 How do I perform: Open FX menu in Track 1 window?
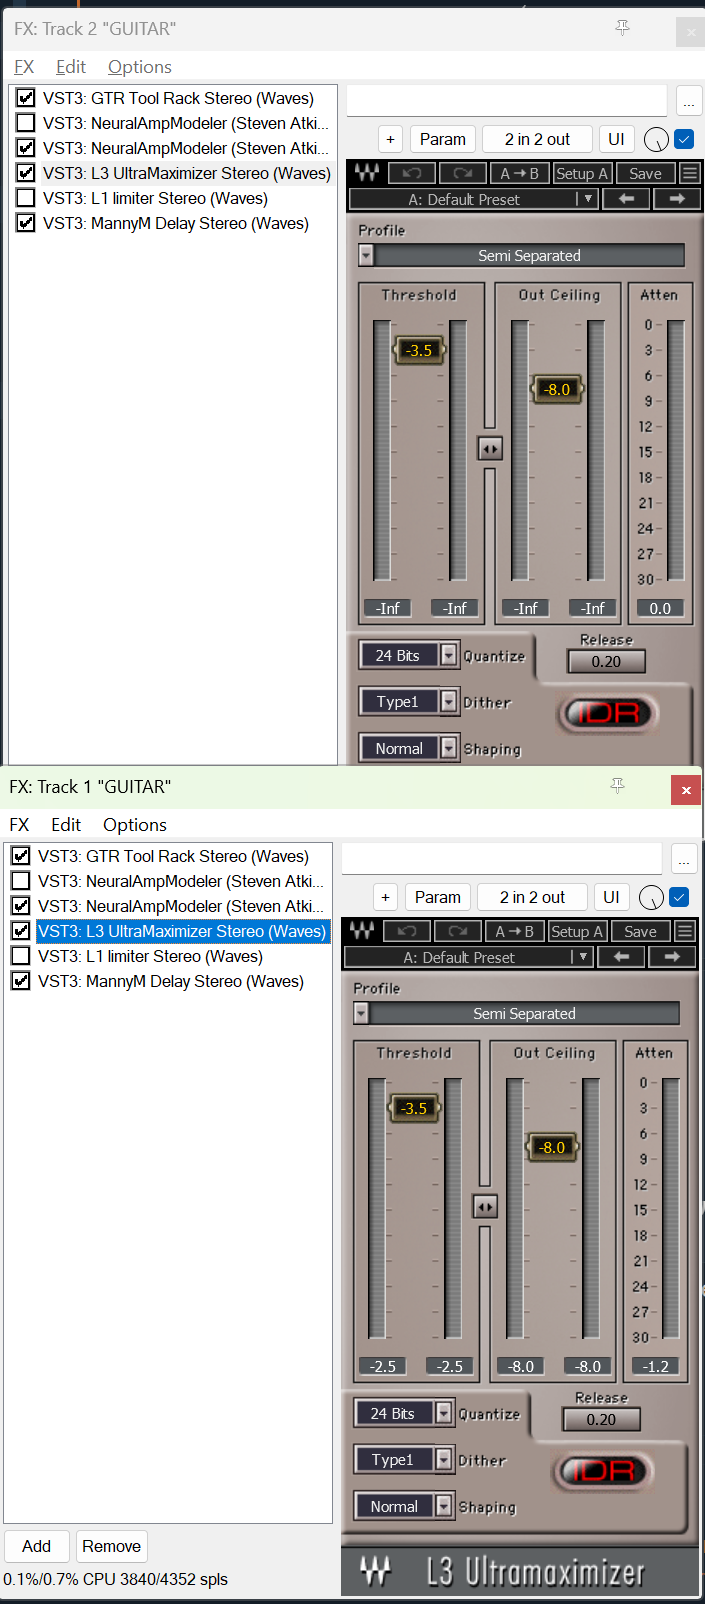(19, 825)
